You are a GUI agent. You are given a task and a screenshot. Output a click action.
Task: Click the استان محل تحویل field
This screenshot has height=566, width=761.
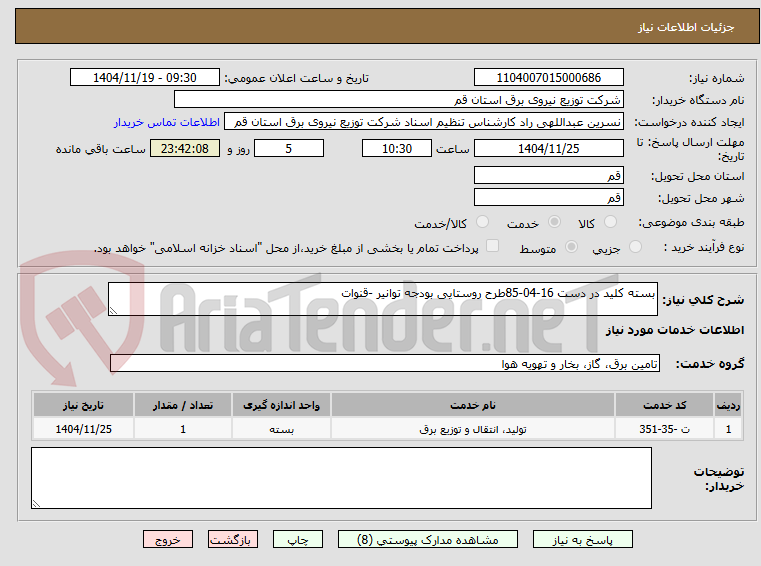tap(548, 175)
